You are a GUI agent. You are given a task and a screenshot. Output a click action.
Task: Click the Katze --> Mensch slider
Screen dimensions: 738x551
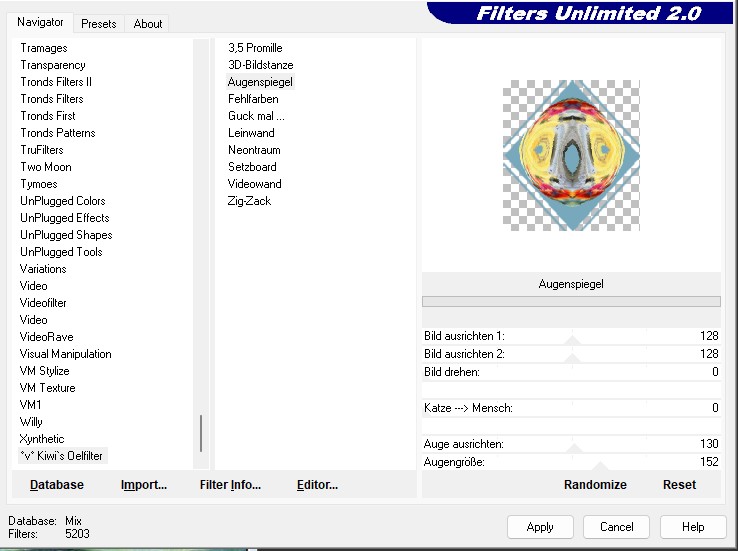[571, 407]
